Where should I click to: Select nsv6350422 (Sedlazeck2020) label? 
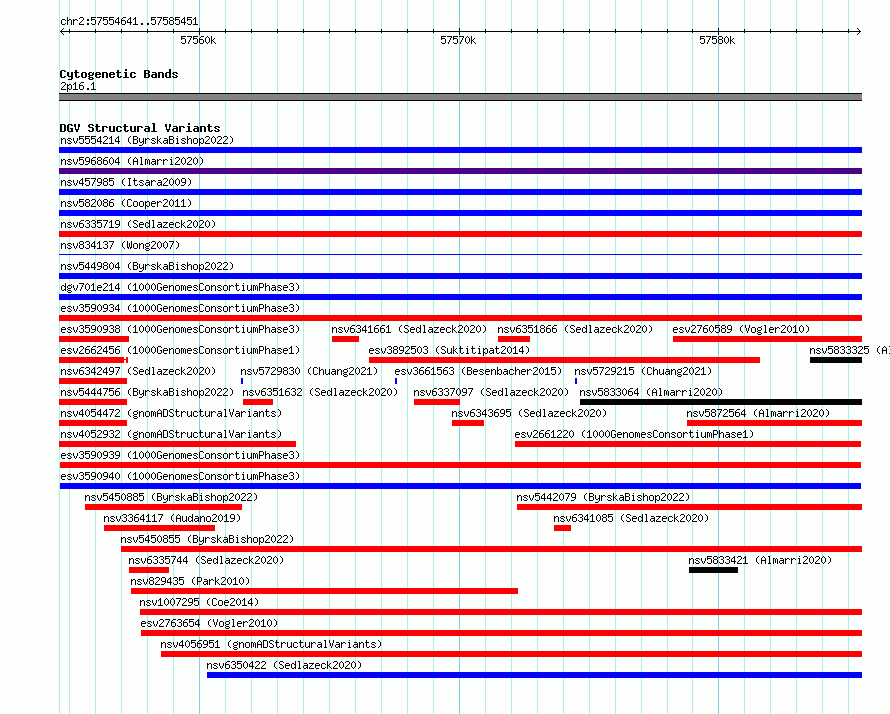click(x=284, y=665)
